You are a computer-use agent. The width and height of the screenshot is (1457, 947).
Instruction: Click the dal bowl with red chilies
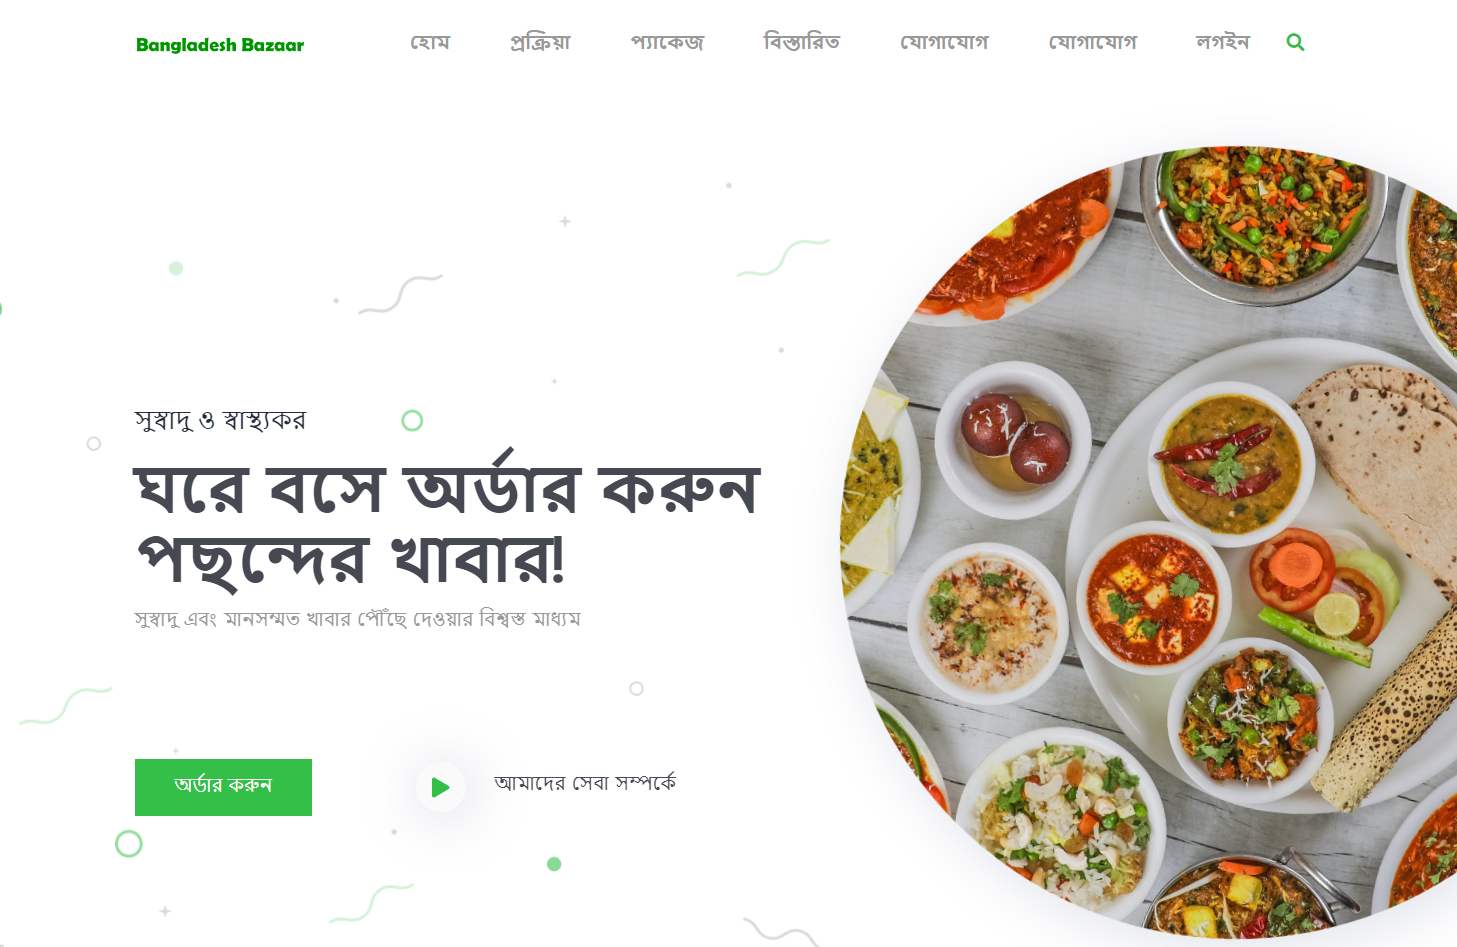click(x=1230, y=463)
